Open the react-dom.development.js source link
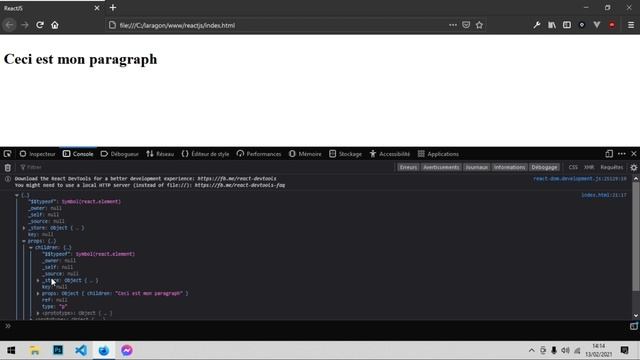Viewport: 640px width, 360px height. pyautogui.click(x=580, y=179)
